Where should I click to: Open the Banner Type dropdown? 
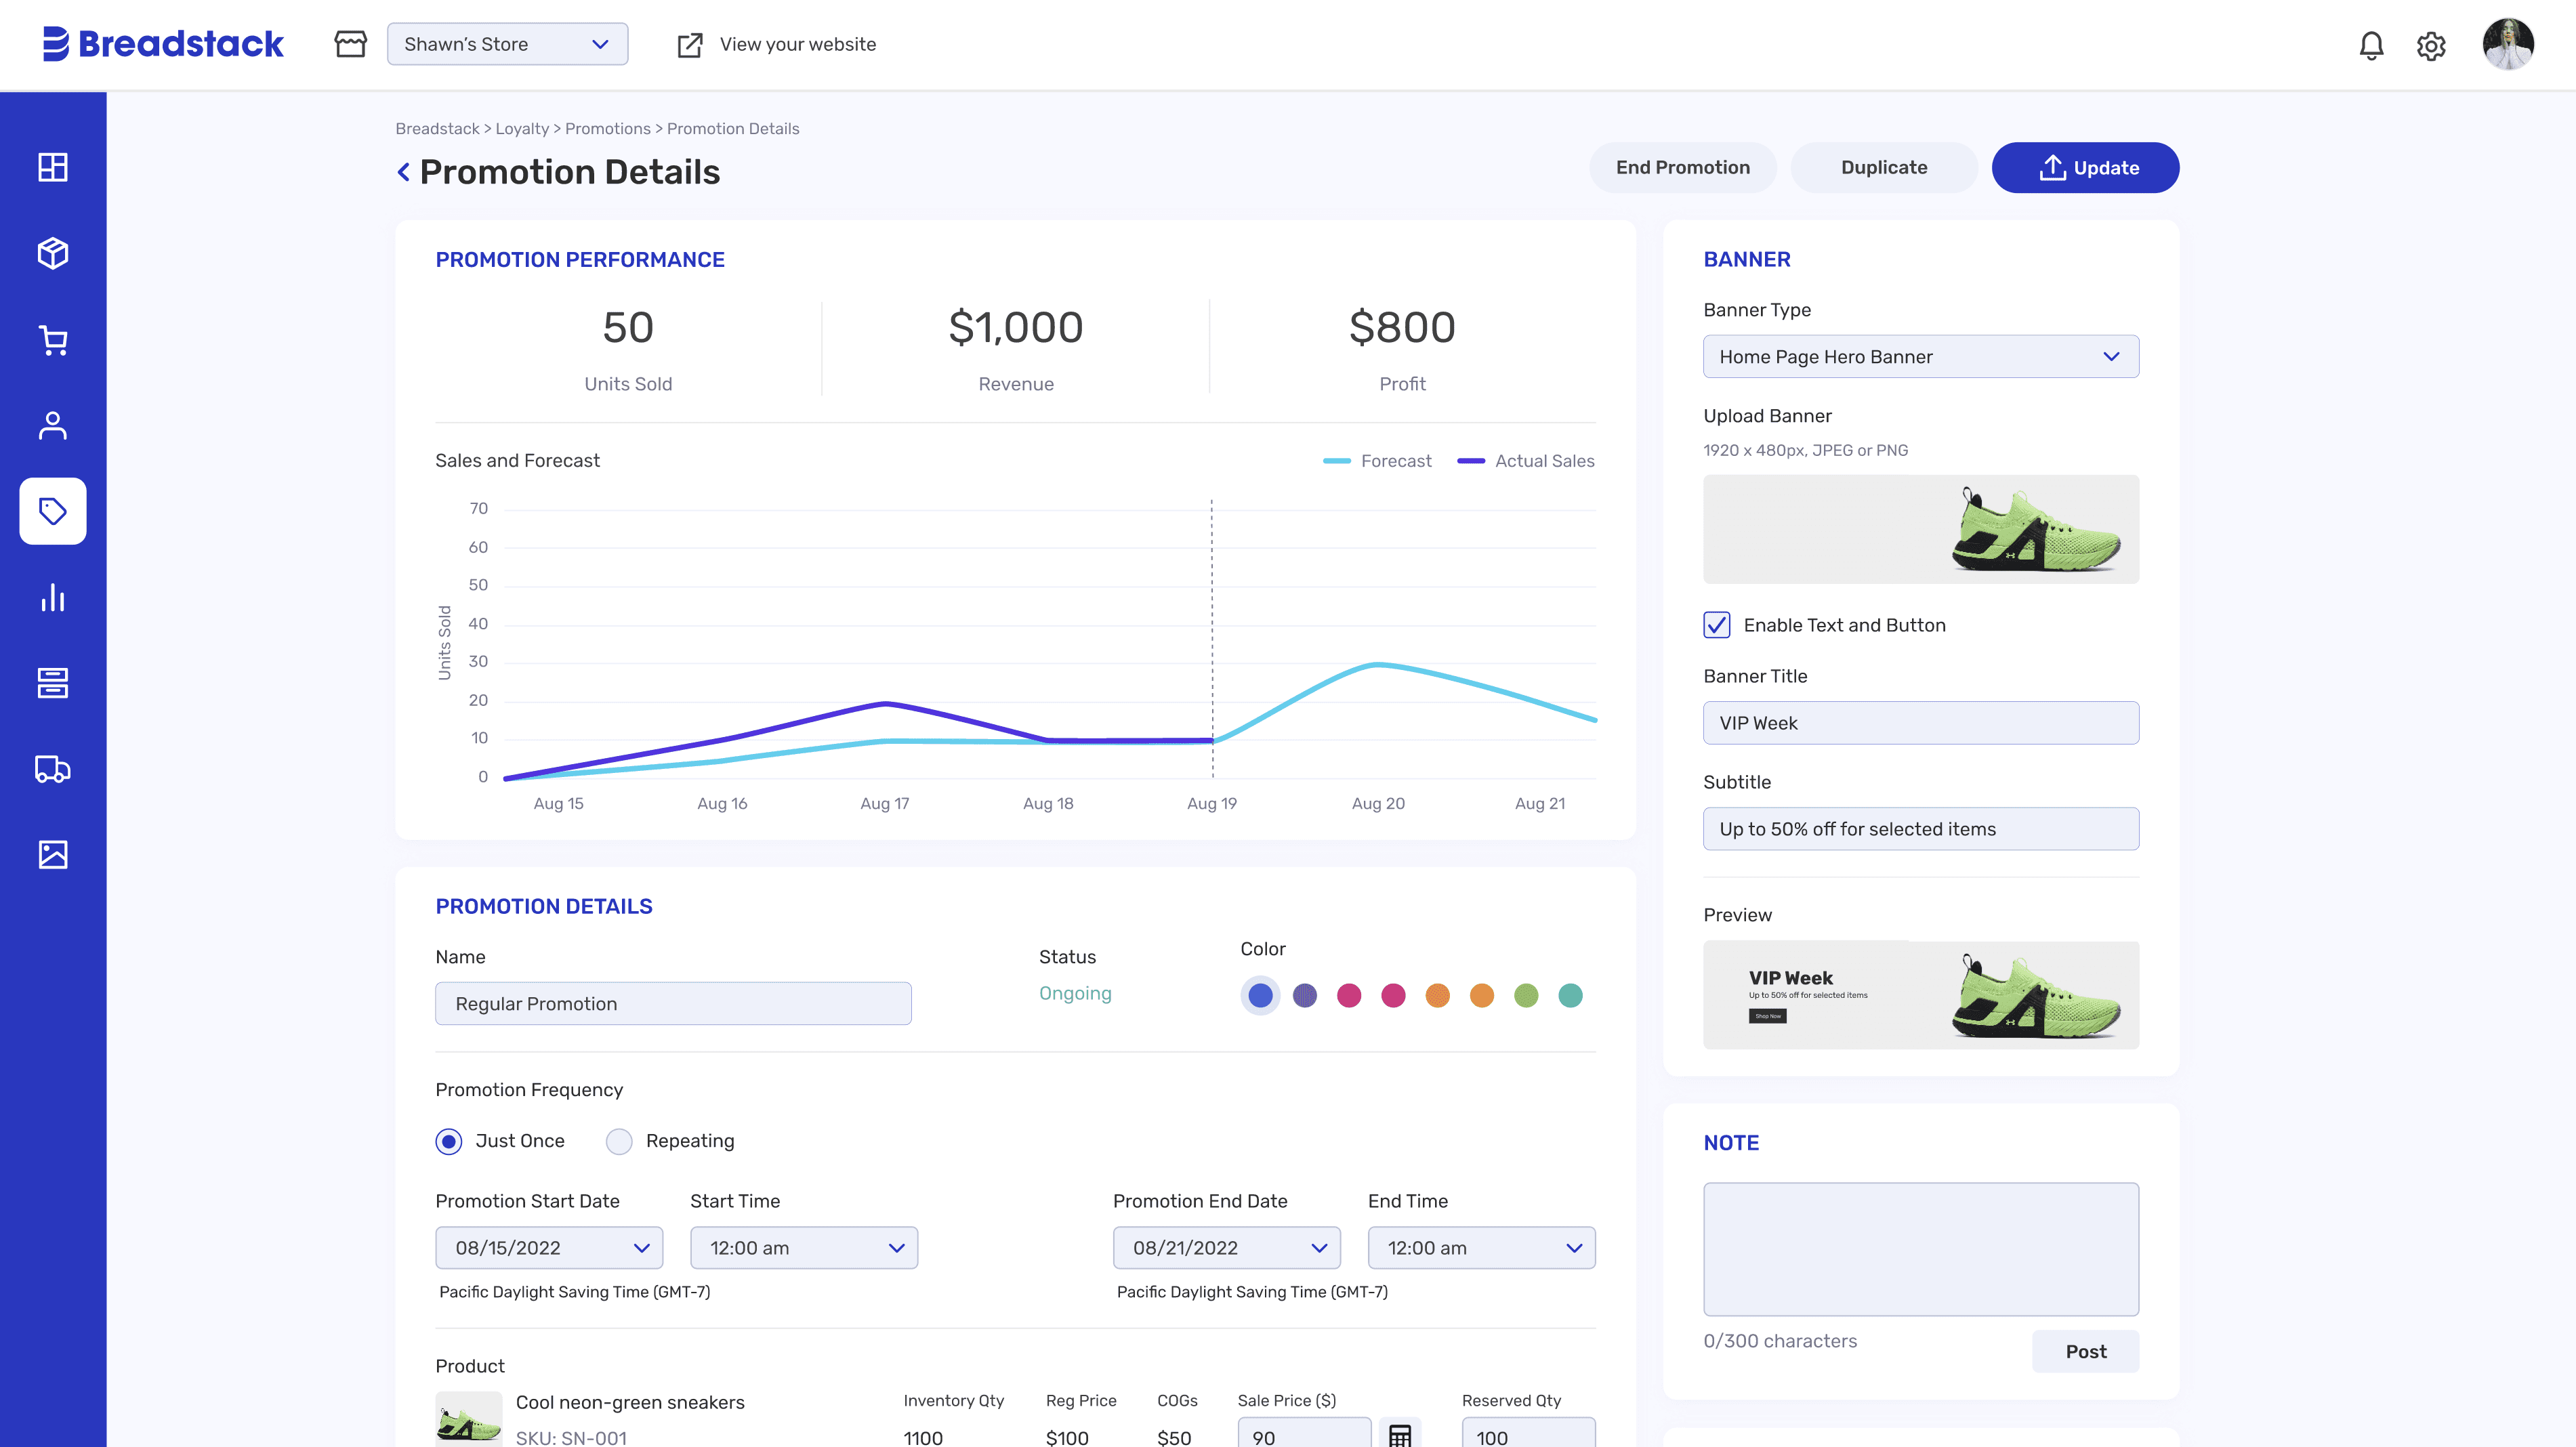click(1920, 357)
